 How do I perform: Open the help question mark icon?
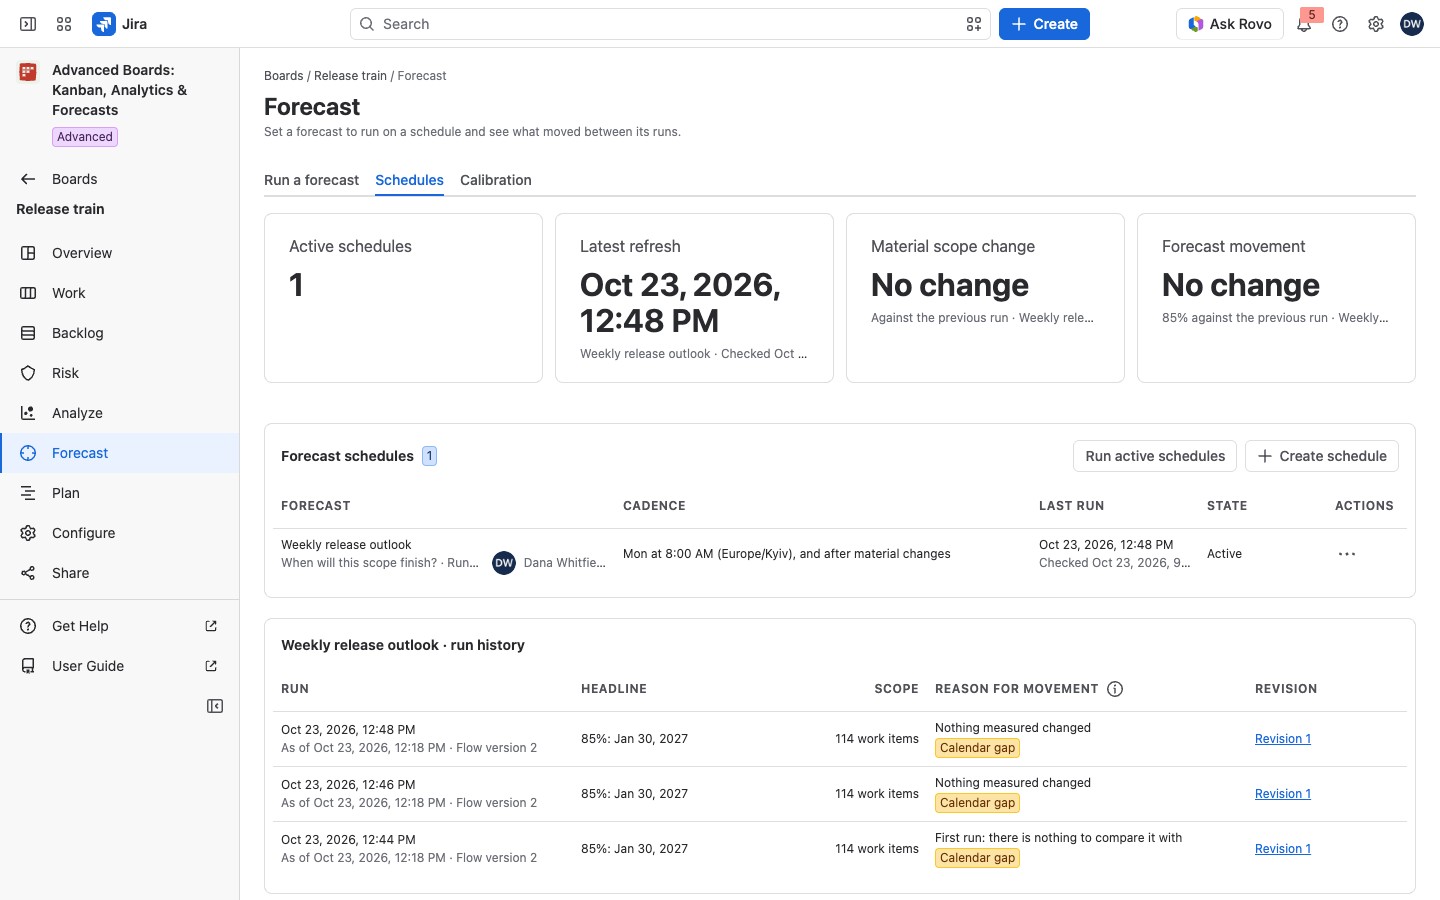[x=1340, y=24]
